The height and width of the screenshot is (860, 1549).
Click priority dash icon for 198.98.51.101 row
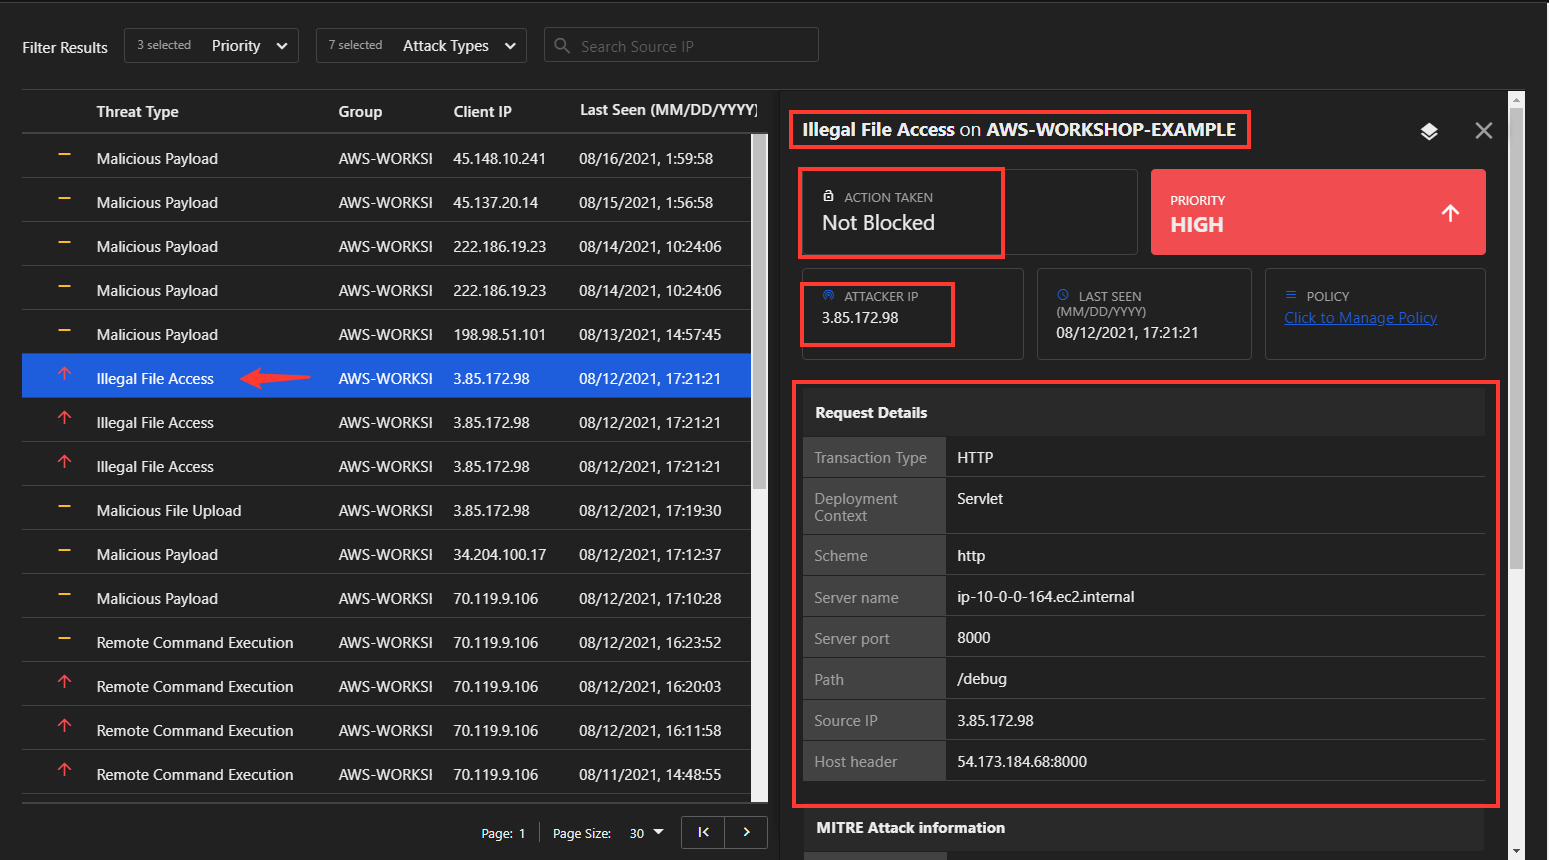(64, 331)
